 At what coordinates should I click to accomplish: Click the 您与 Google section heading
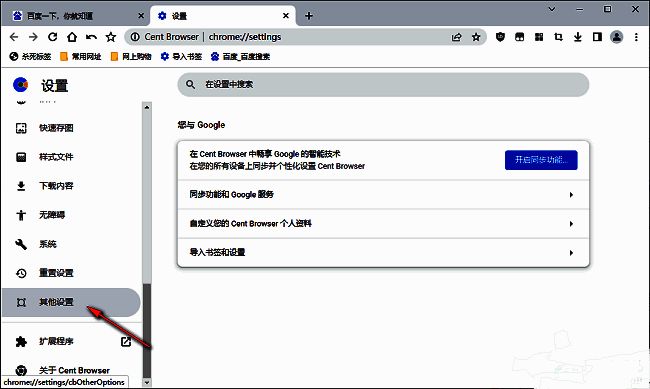pyautogui.click(x=201, y=125)
